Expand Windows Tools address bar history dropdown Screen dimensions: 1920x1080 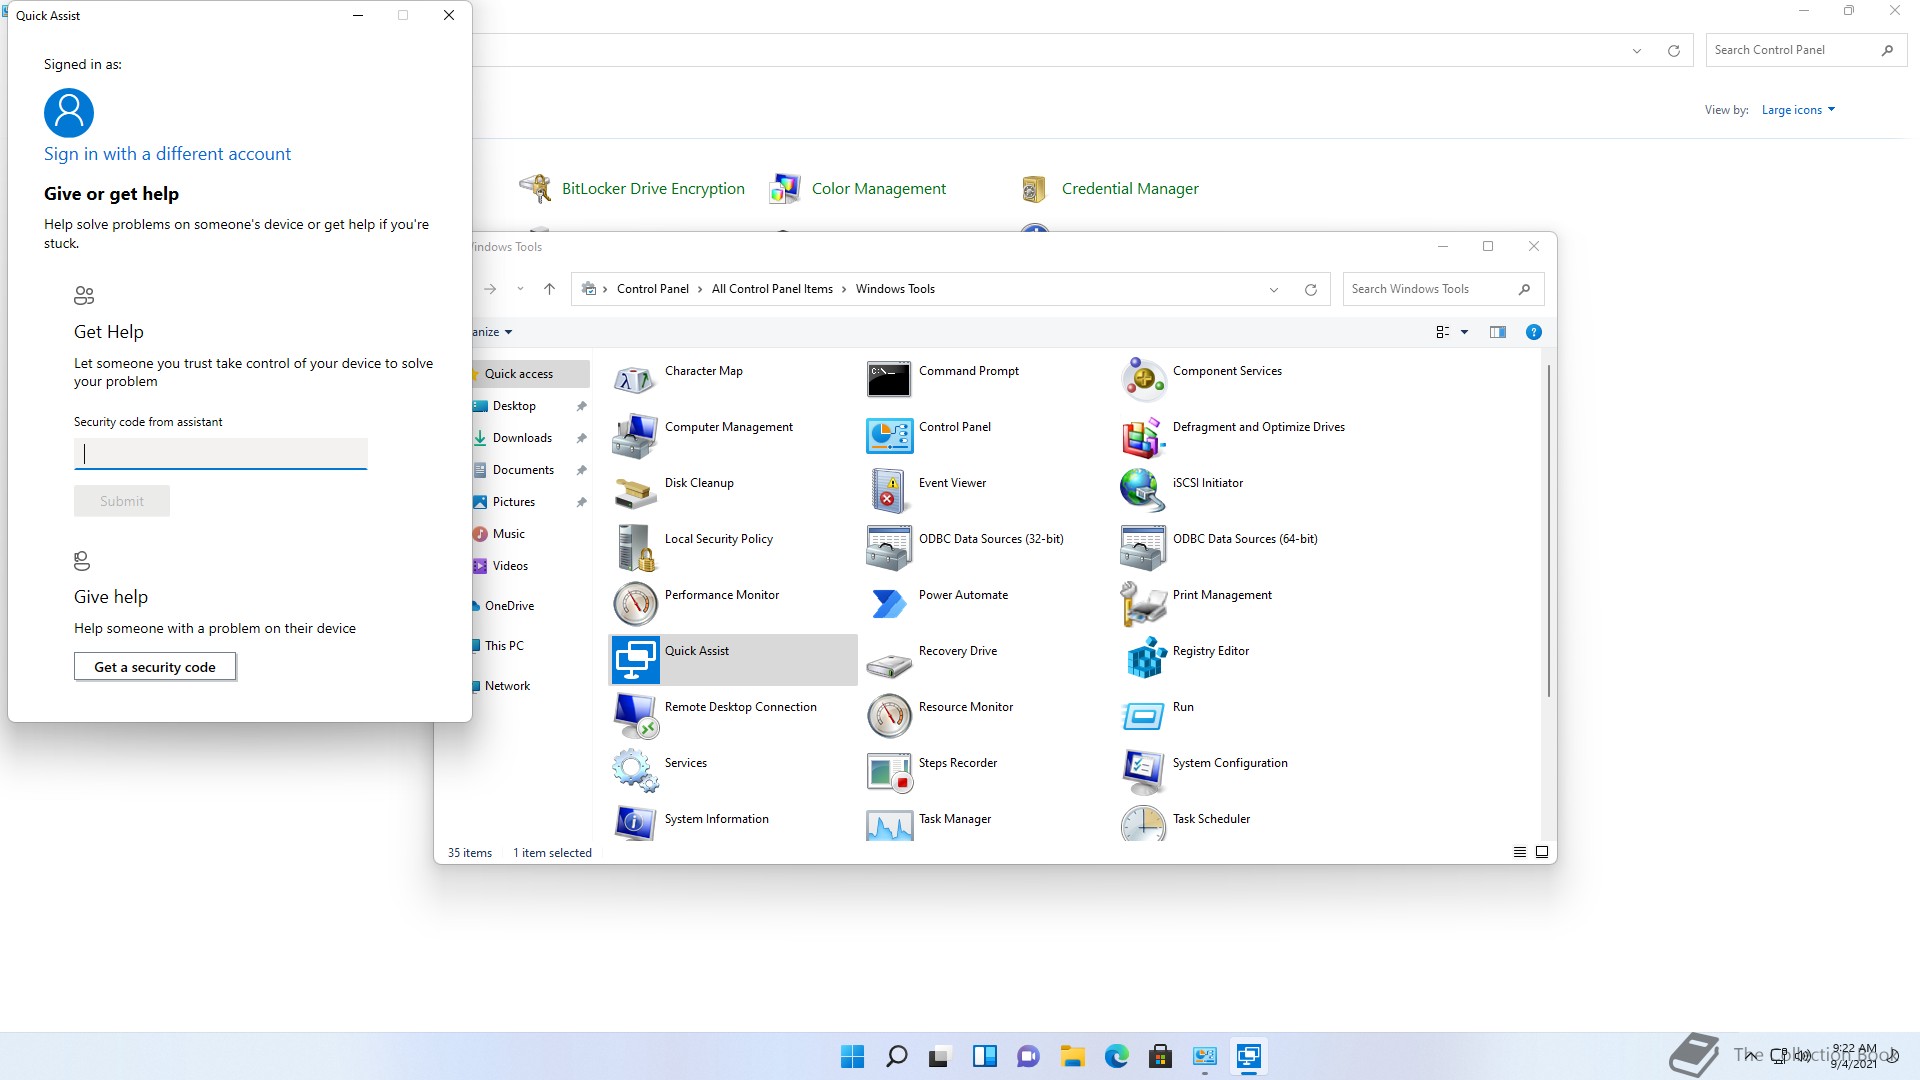pyautogui.click(x=1273, y=290)
